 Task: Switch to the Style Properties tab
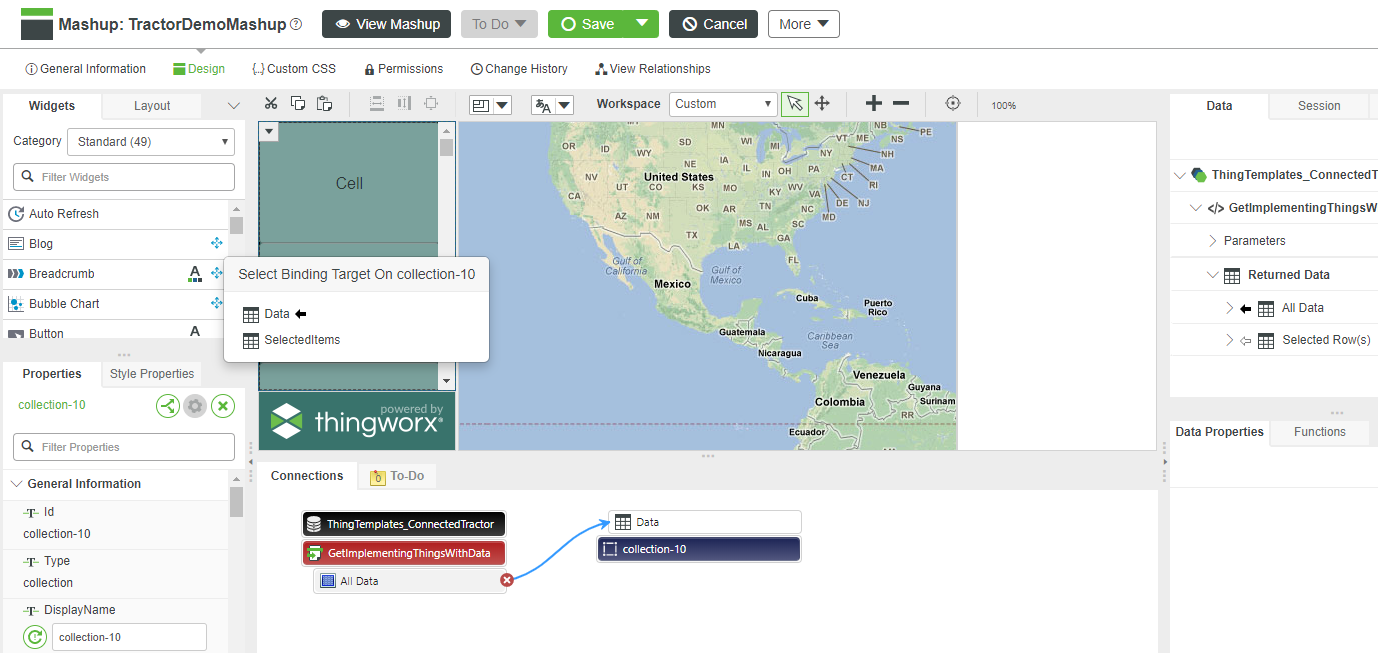152,374
